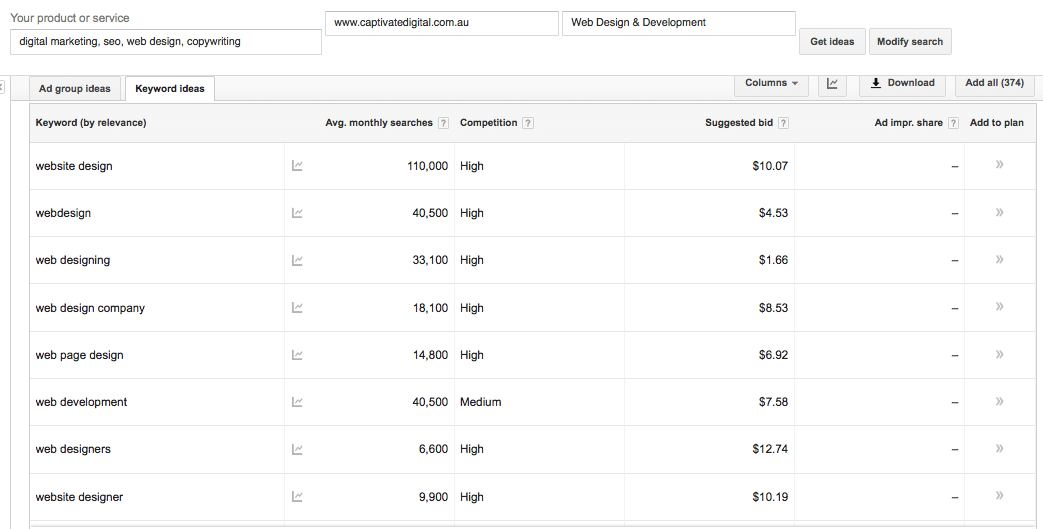This screenshot has height=529, width=1043.
Task: Add web designing to plan
Action: 999,260
